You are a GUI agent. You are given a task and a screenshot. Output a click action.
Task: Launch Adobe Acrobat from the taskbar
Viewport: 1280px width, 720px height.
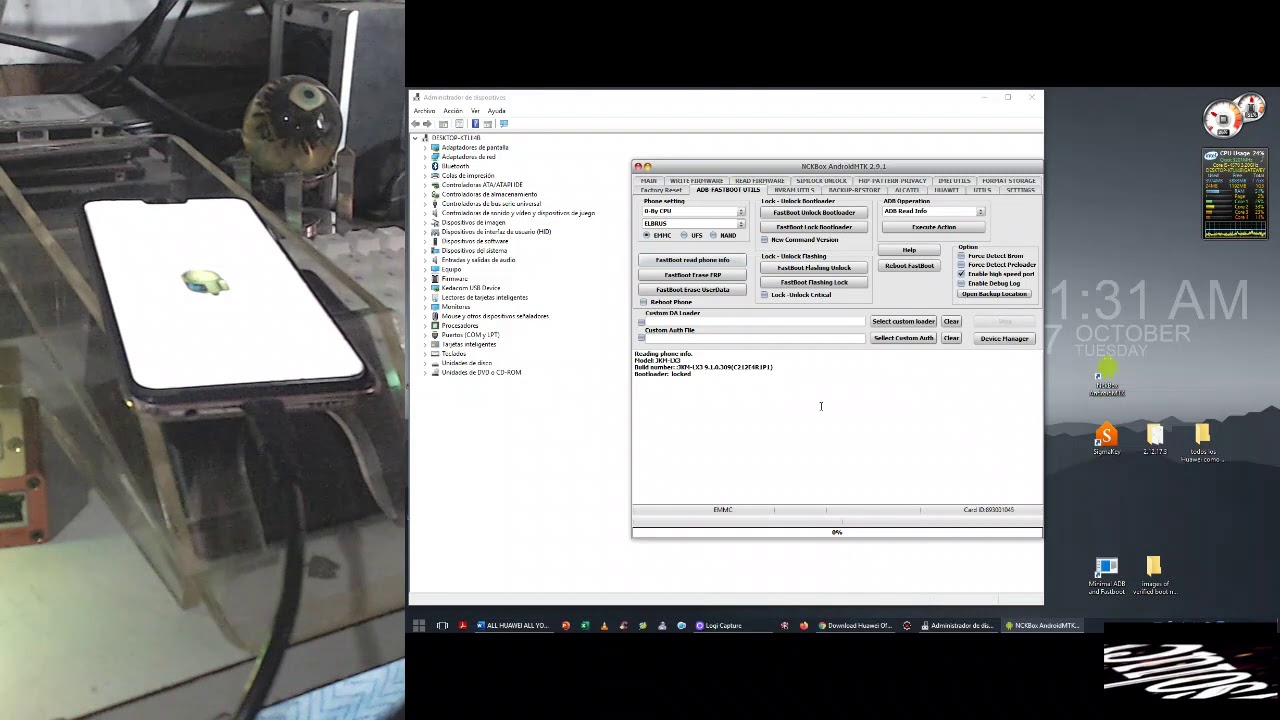[x=462, y=626]
